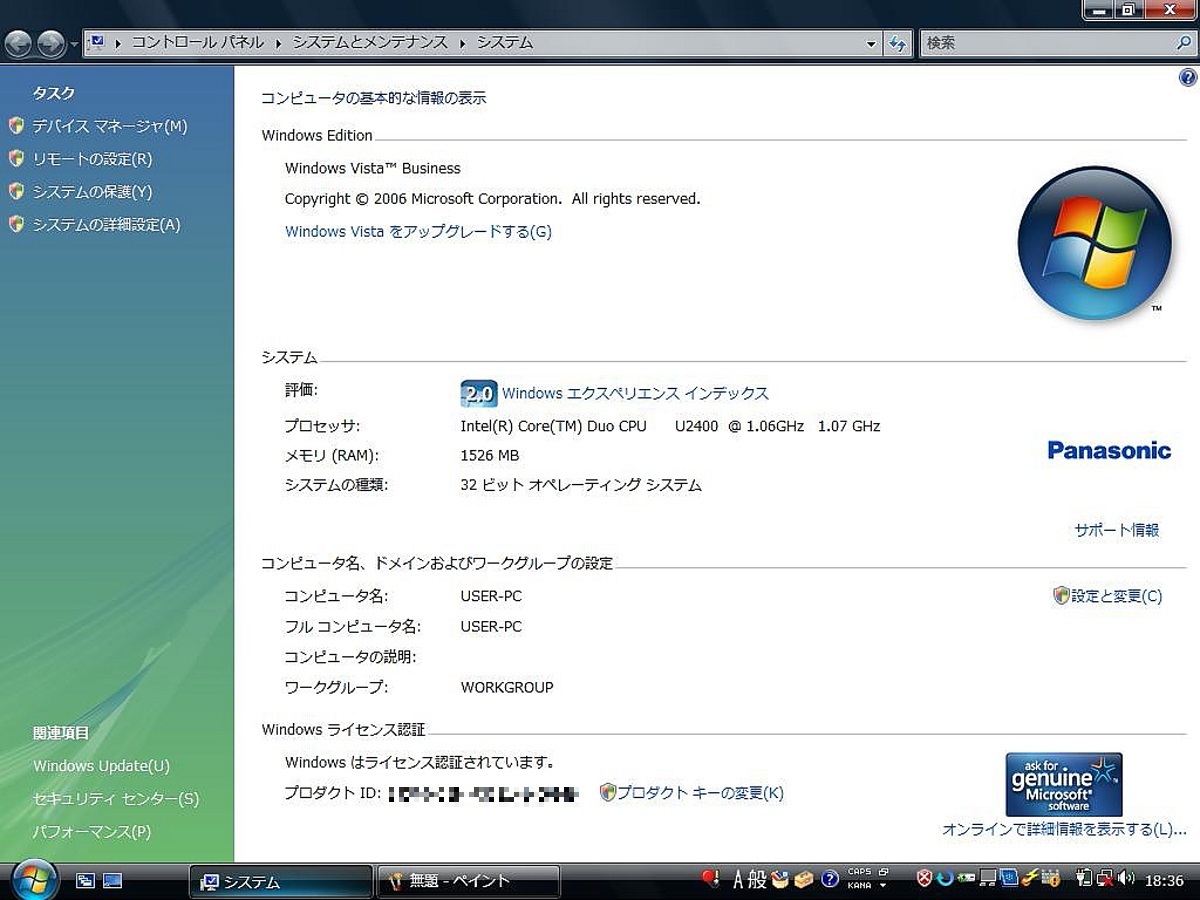Expand arrow before システム breadcrumb
Image resolution: width=1200 pixels, height=900 pixels.
(463, 43)
